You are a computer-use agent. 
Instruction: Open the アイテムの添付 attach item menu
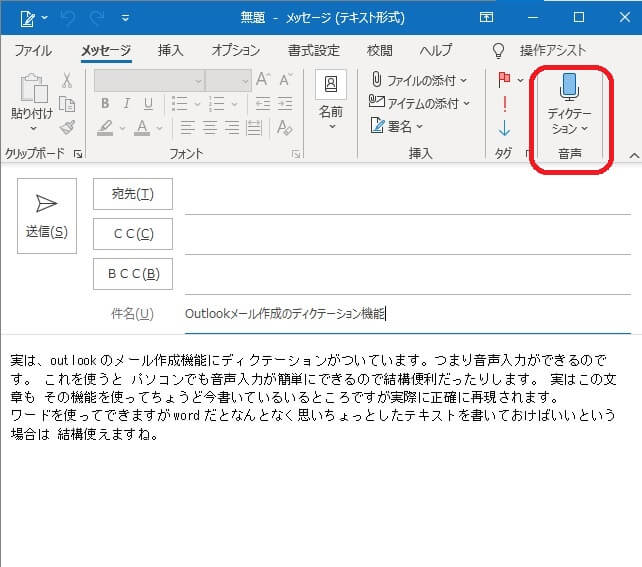[x=420, y=103]
